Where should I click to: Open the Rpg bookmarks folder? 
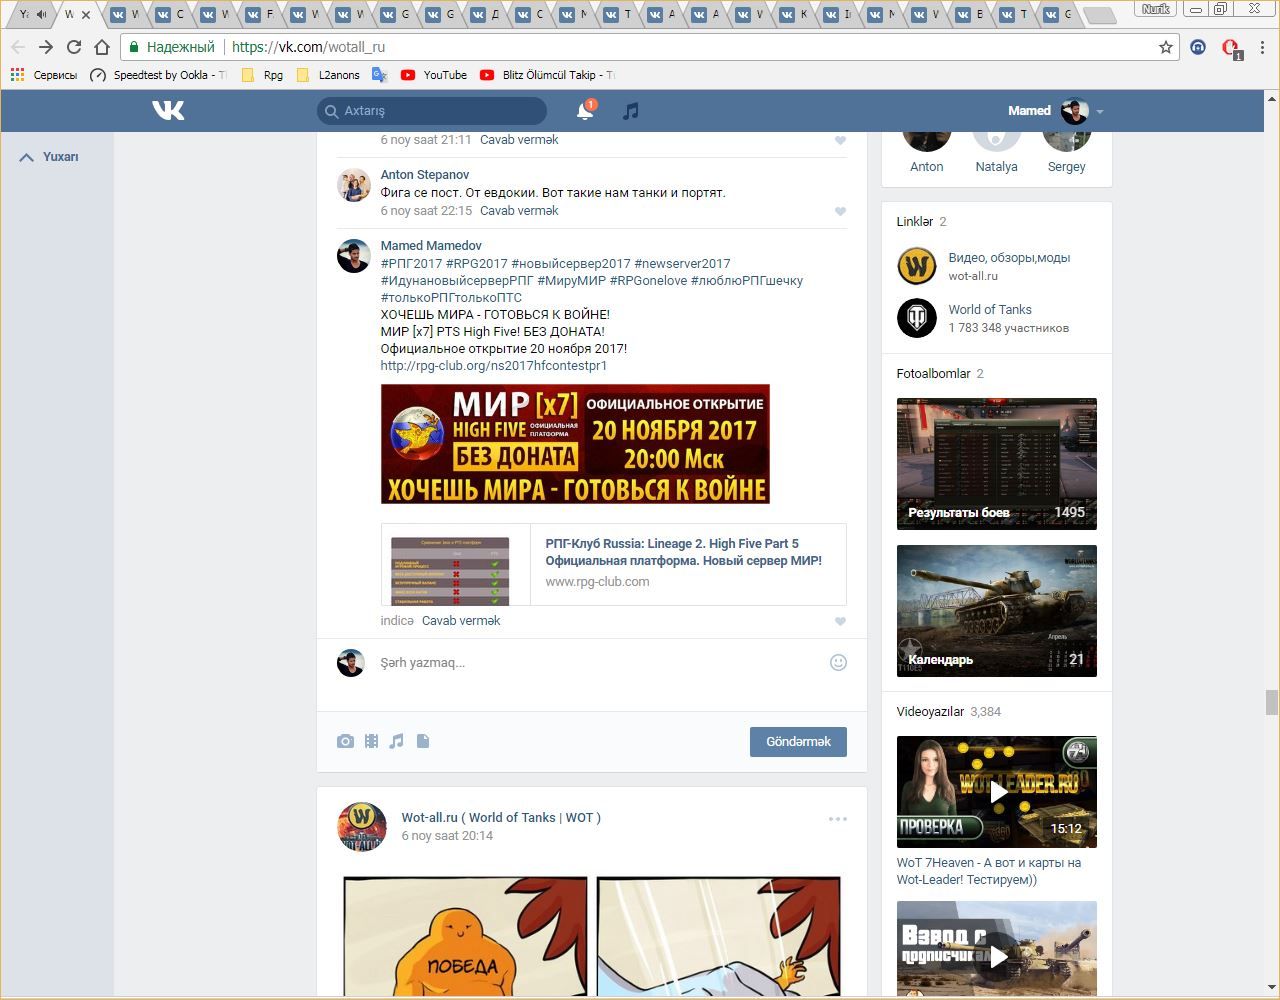(262, 75)
